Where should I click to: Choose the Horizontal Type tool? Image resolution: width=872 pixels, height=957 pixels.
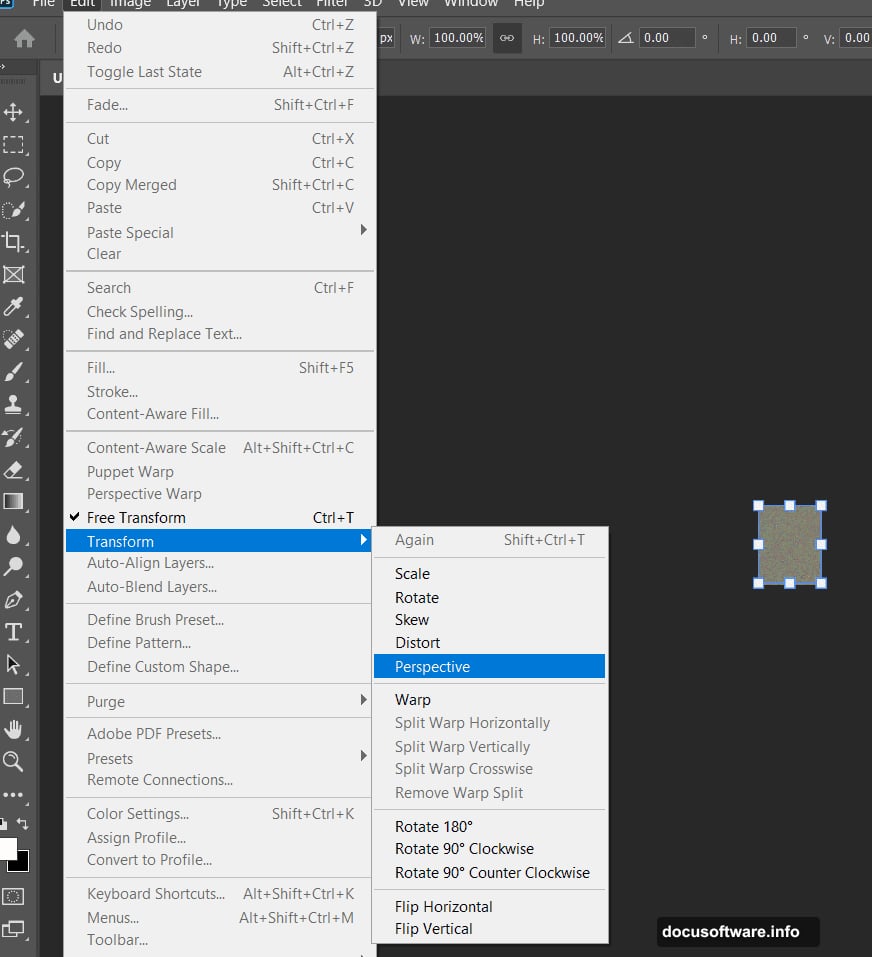tap(14, 632)
